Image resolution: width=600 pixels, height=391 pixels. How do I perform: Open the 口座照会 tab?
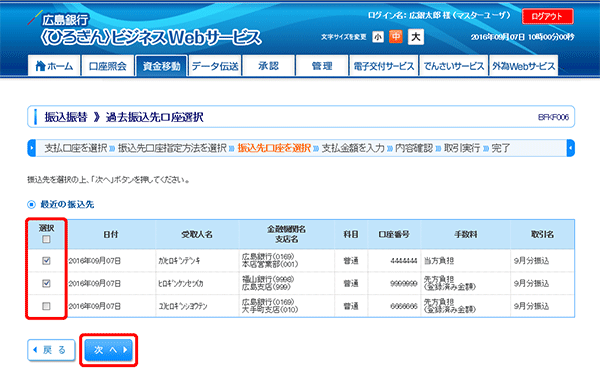108,66
